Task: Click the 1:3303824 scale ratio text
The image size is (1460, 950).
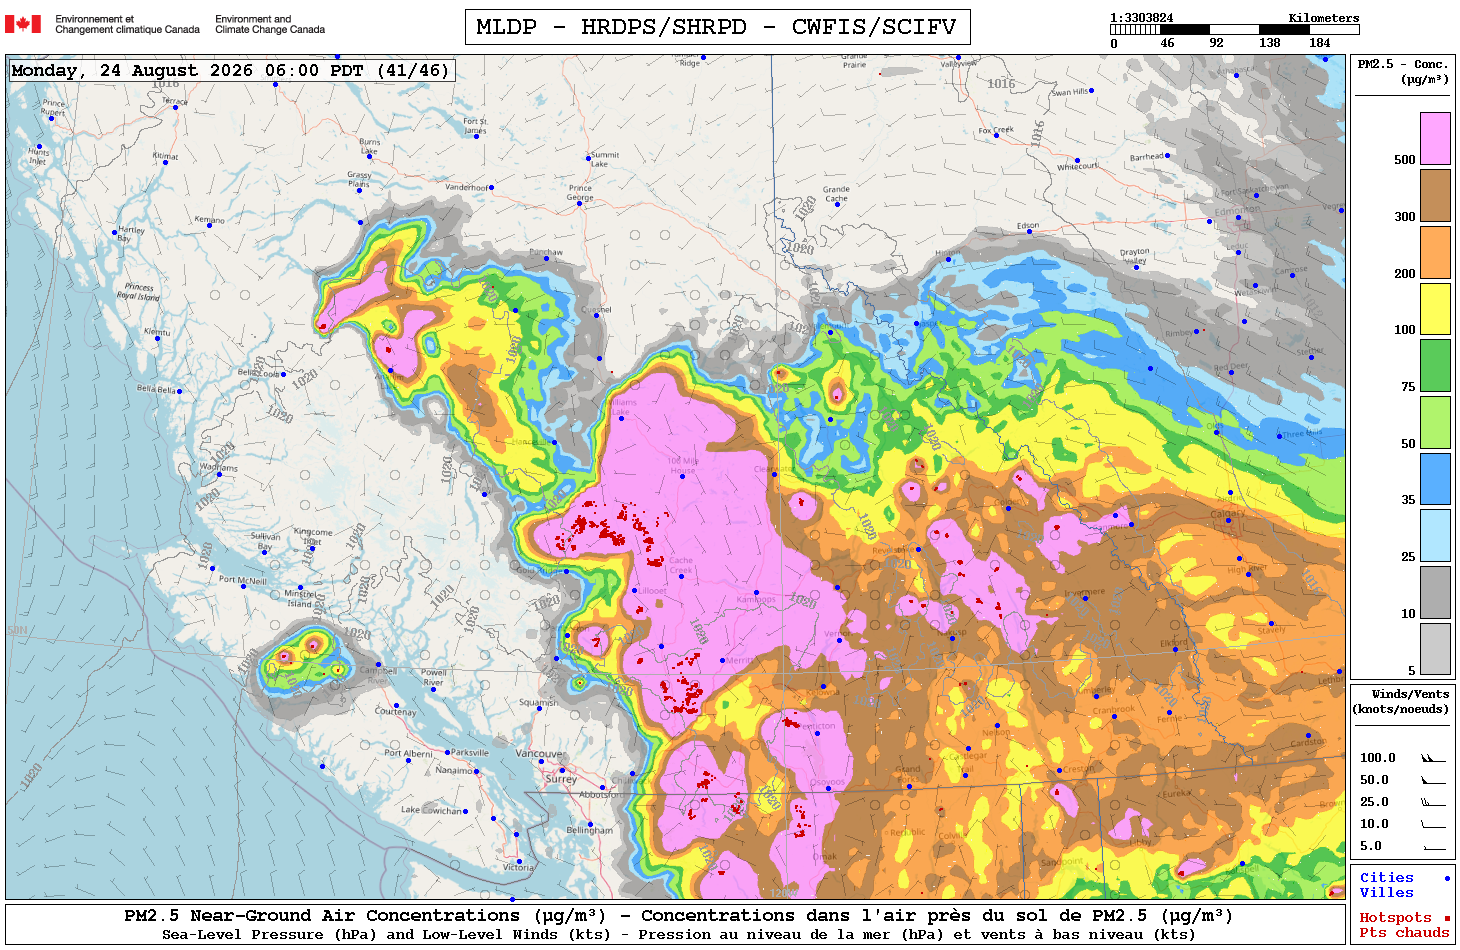Action: [1142, 18]
